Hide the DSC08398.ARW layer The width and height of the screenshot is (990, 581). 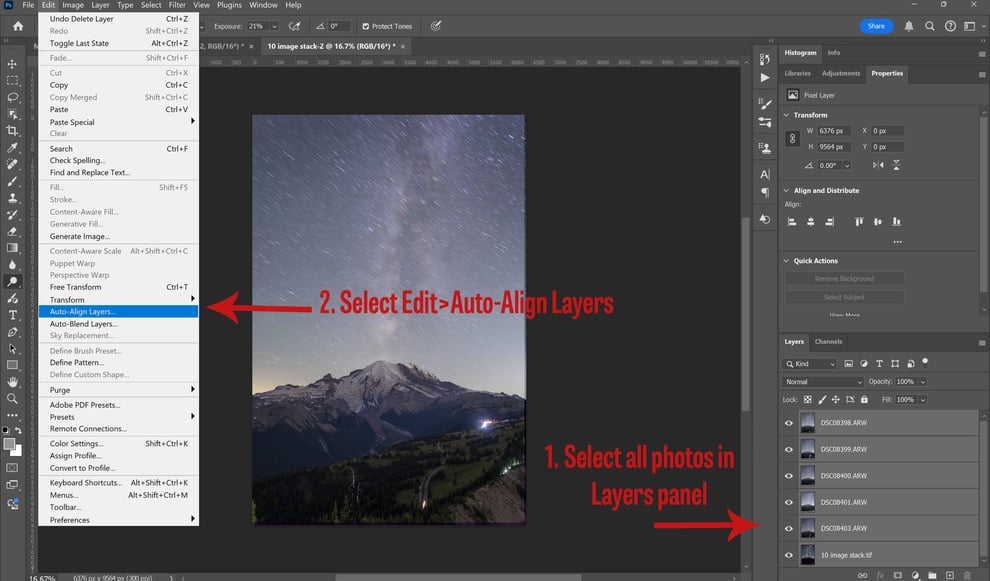pyautogui.click(x=789, y=423)
